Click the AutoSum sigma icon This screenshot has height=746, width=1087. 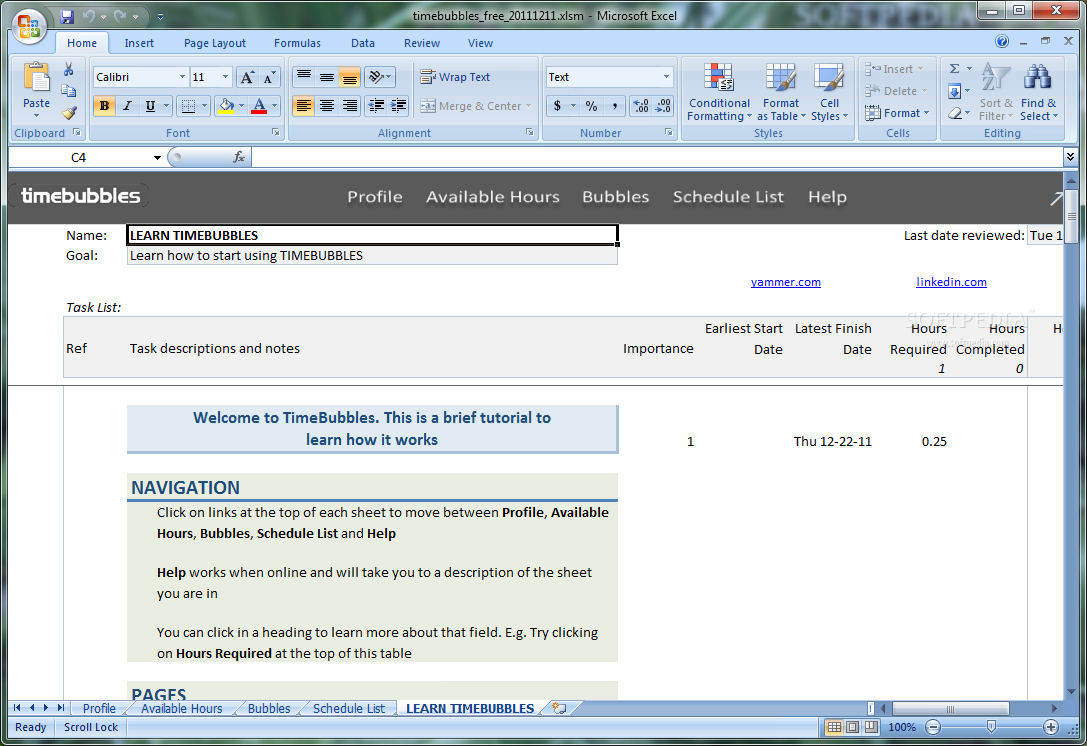pos(955,69)
